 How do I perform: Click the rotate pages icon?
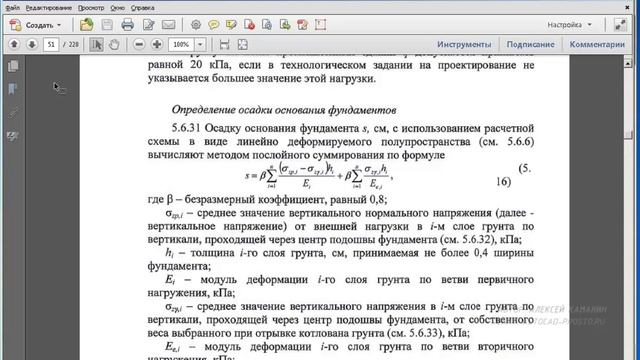tap(267, 25)
